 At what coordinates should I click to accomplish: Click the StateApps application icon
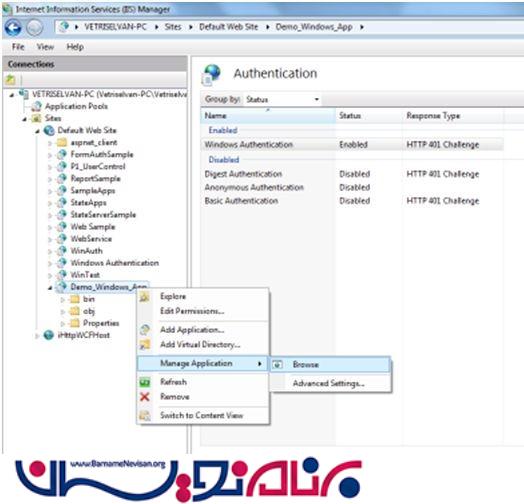tap(62, 203)
